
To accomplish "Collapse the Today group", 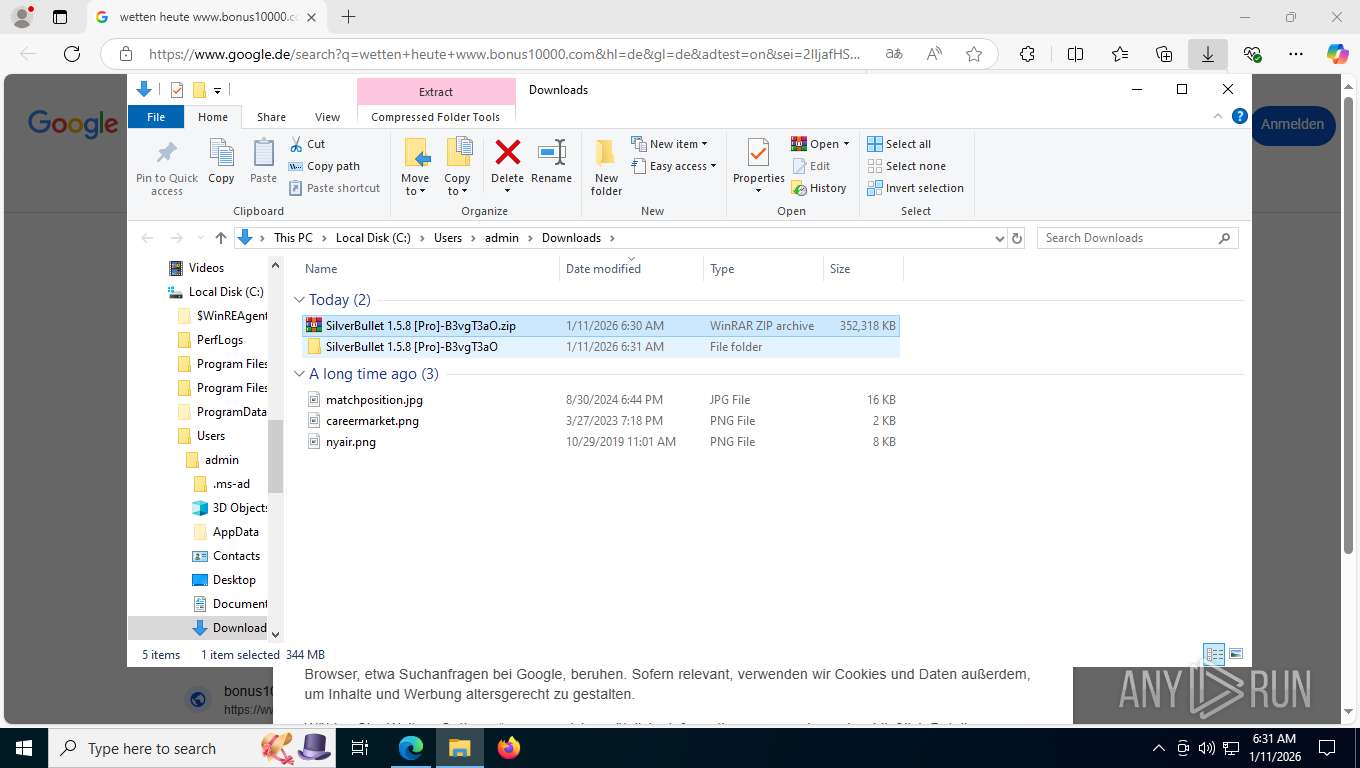I will (x=300, y=300).
